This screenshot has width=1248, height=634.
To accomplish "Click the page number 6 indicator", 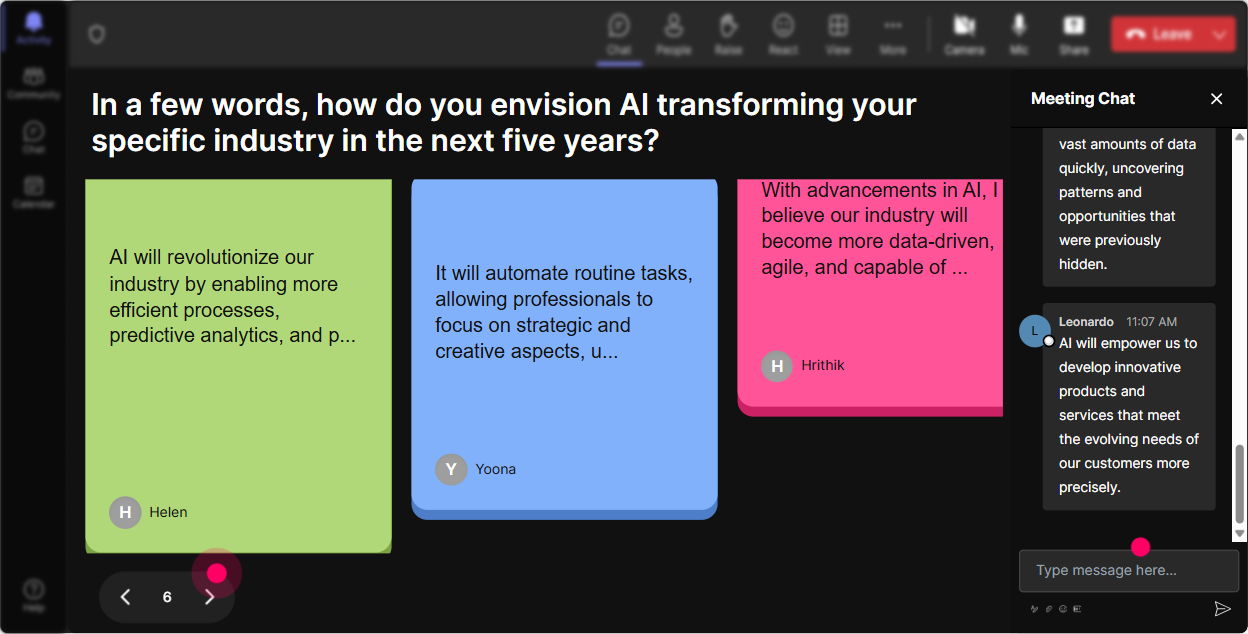I will pyautogui.click(x=167, y=597).
